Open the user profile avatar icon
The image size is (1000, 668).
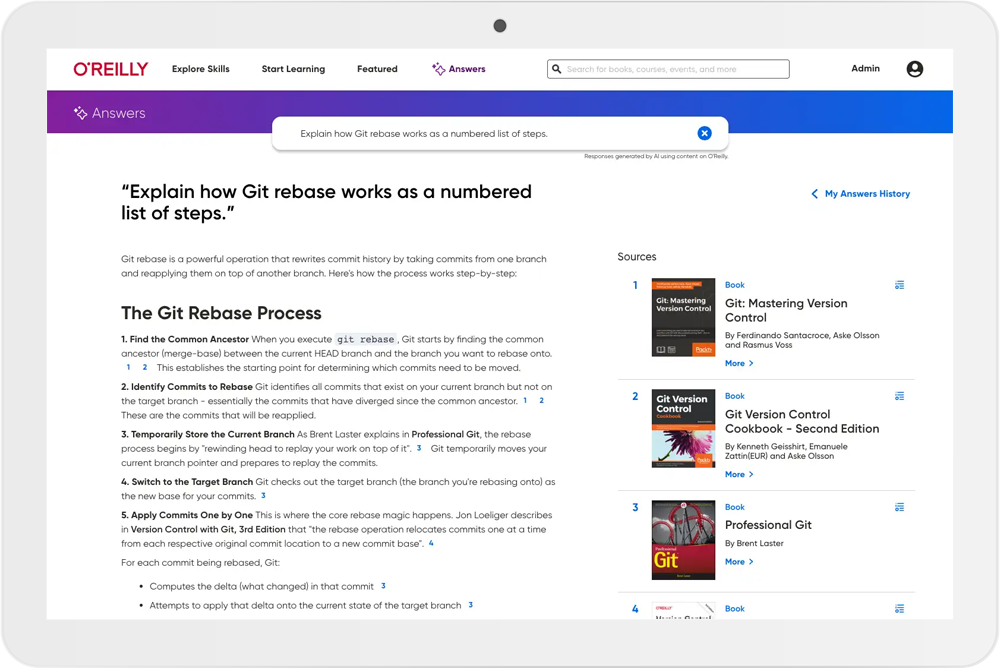click(x=914, y=69)
